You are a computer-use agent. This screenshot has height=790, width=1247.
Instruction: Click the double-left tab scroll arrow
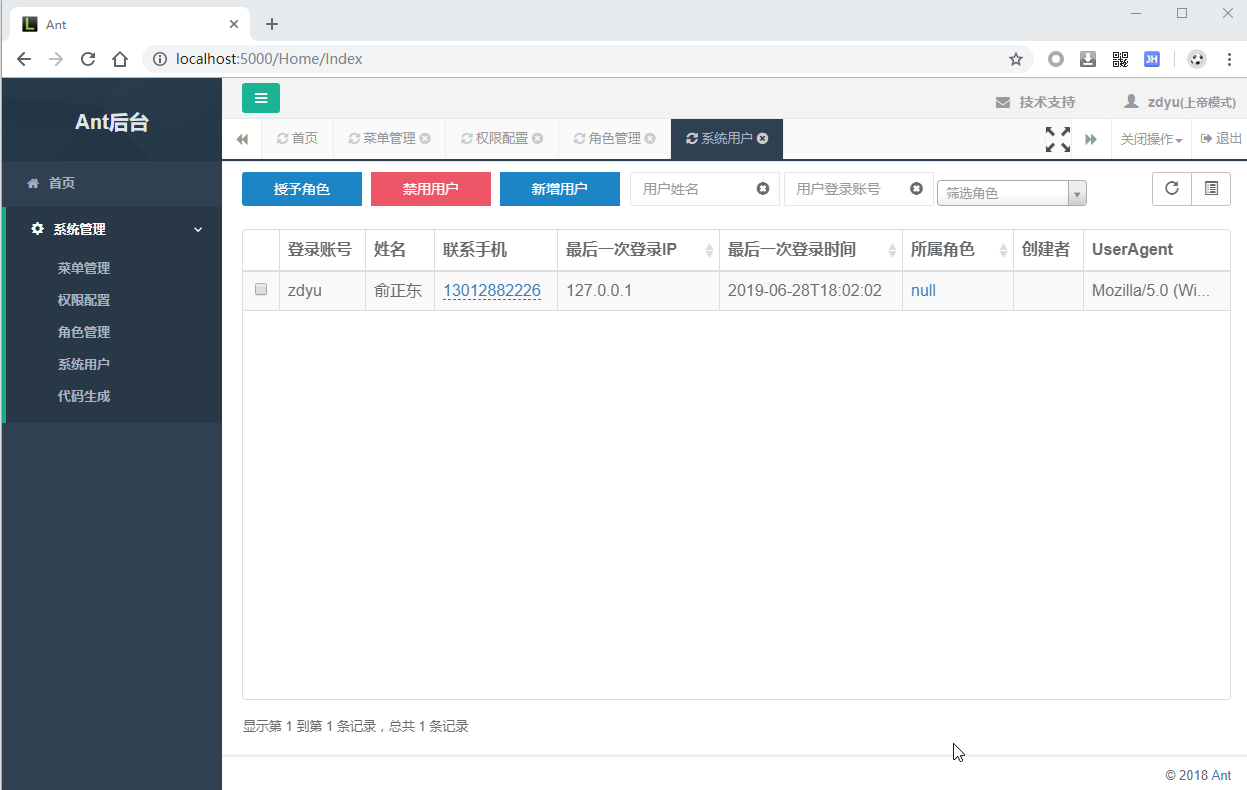click(242, 139)
